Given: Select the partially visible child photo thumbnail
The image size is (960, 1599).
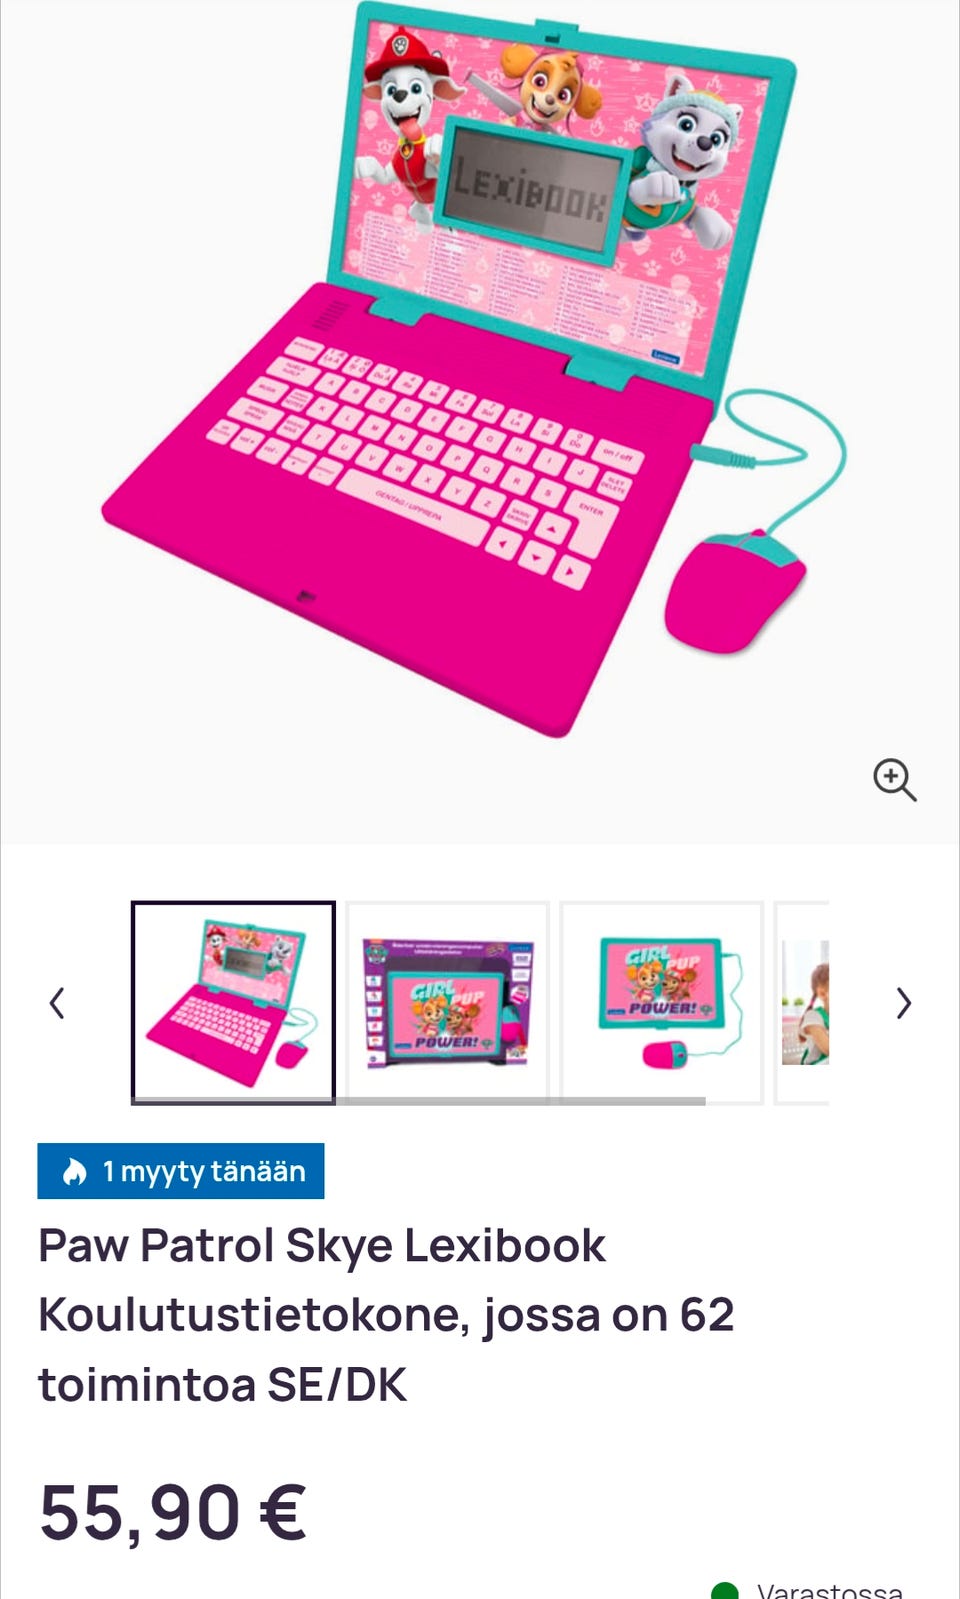Looking at the screenshot, I should (x=803, y=1001).
